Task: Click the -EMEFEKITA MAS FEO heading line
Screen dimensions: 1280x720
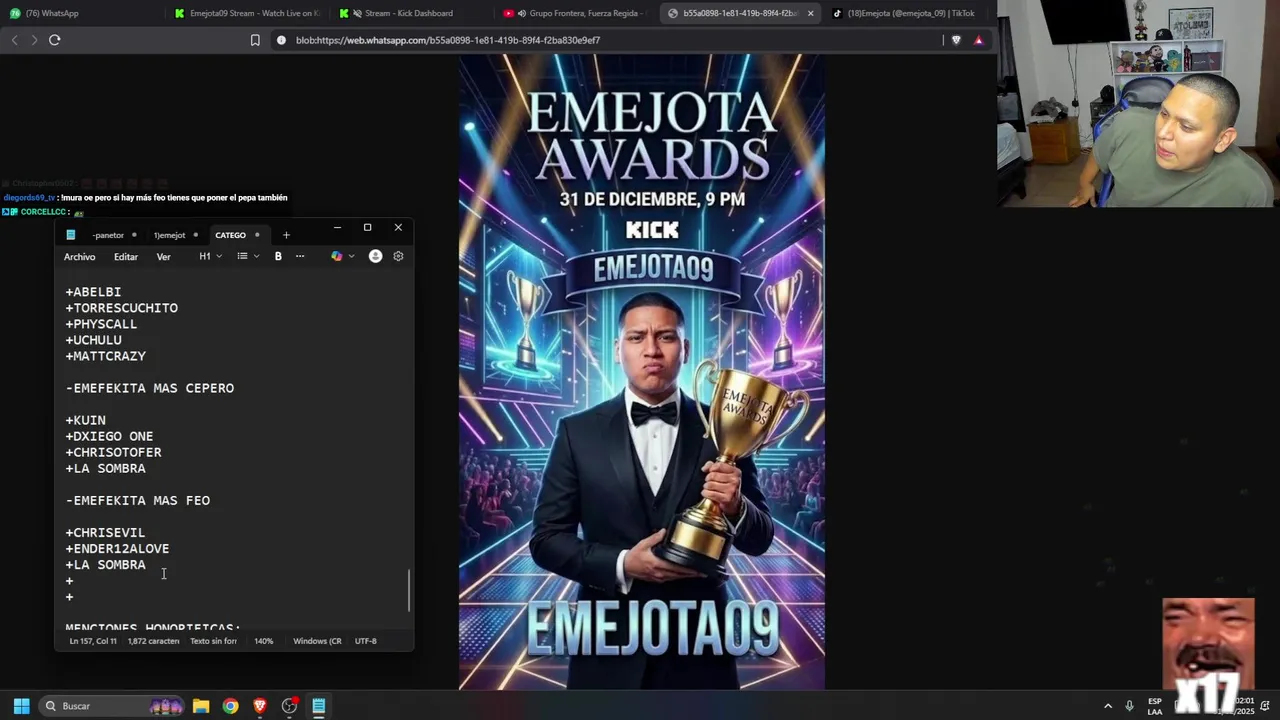Action: click(138, 500)
